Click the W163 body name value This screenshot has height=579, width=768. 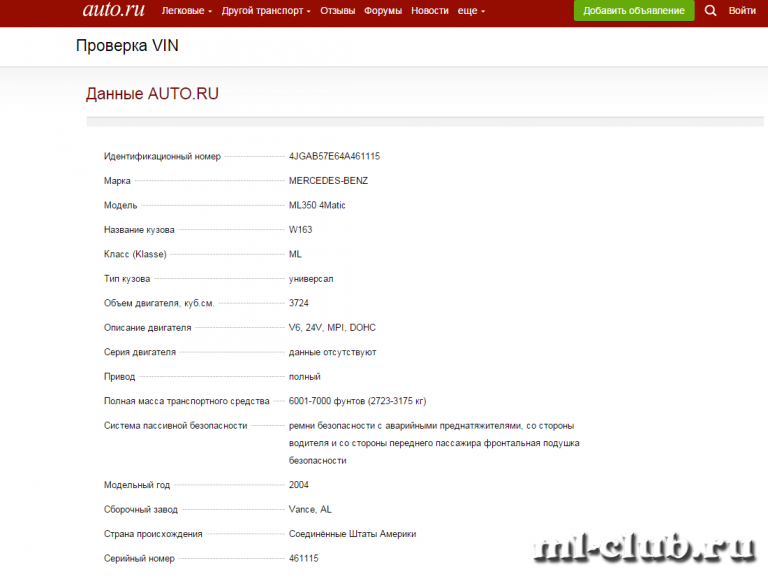tap(301, 230)
